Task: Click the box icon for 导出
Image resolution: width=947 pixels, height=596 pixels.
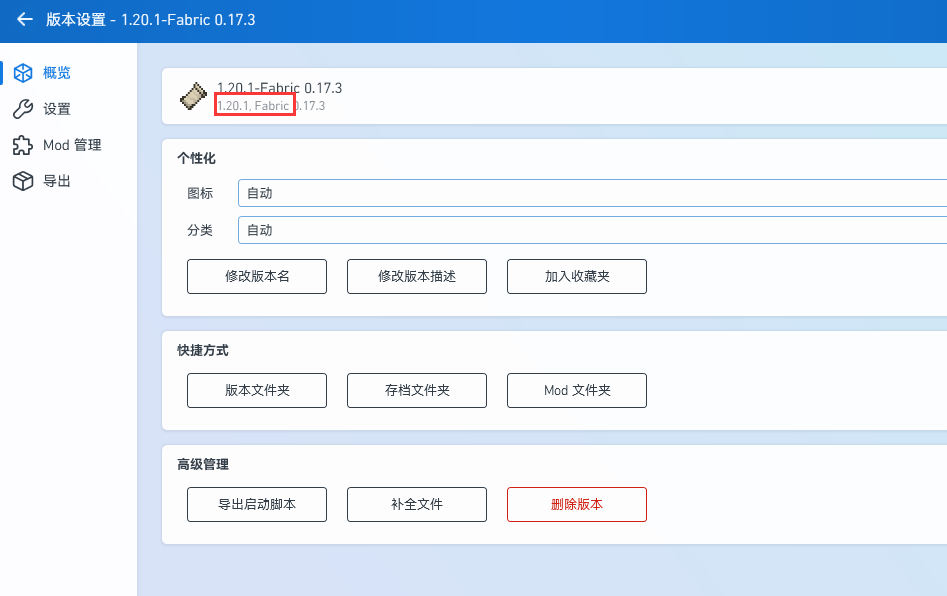Action: [x=22, y=181]
